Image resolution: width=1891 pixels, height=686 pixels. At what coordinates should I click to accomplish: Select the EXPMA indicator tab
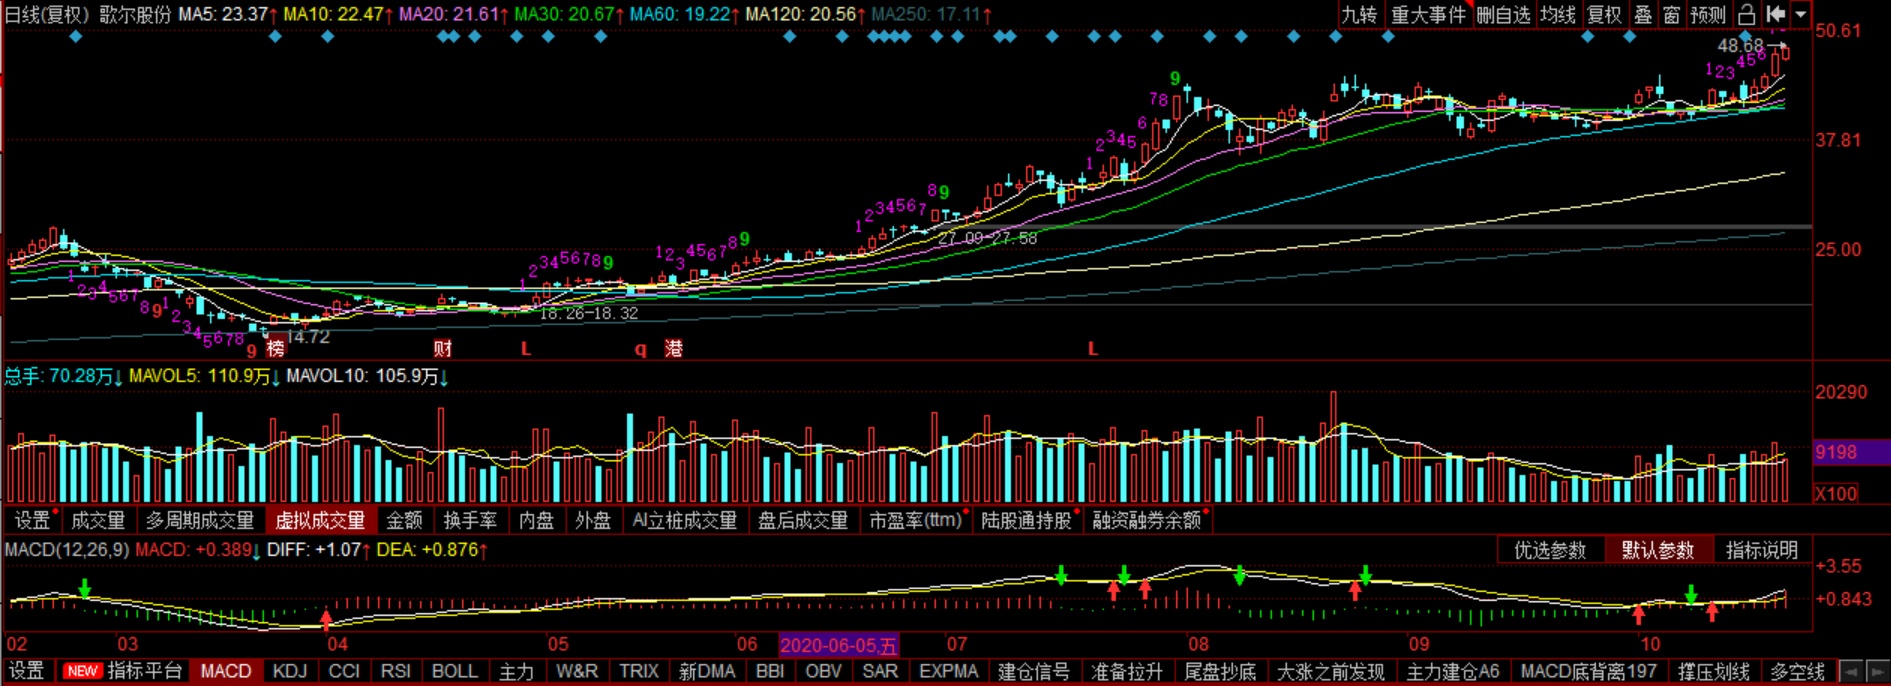click(948, 671)
